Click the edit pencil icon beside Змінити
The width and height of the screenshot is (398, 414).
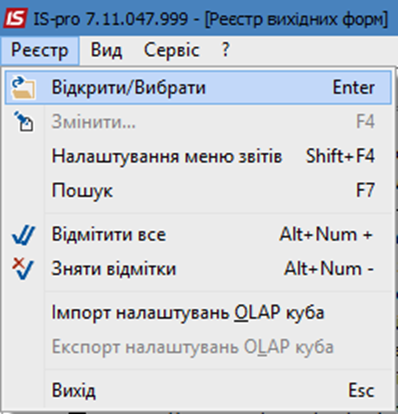23,122
